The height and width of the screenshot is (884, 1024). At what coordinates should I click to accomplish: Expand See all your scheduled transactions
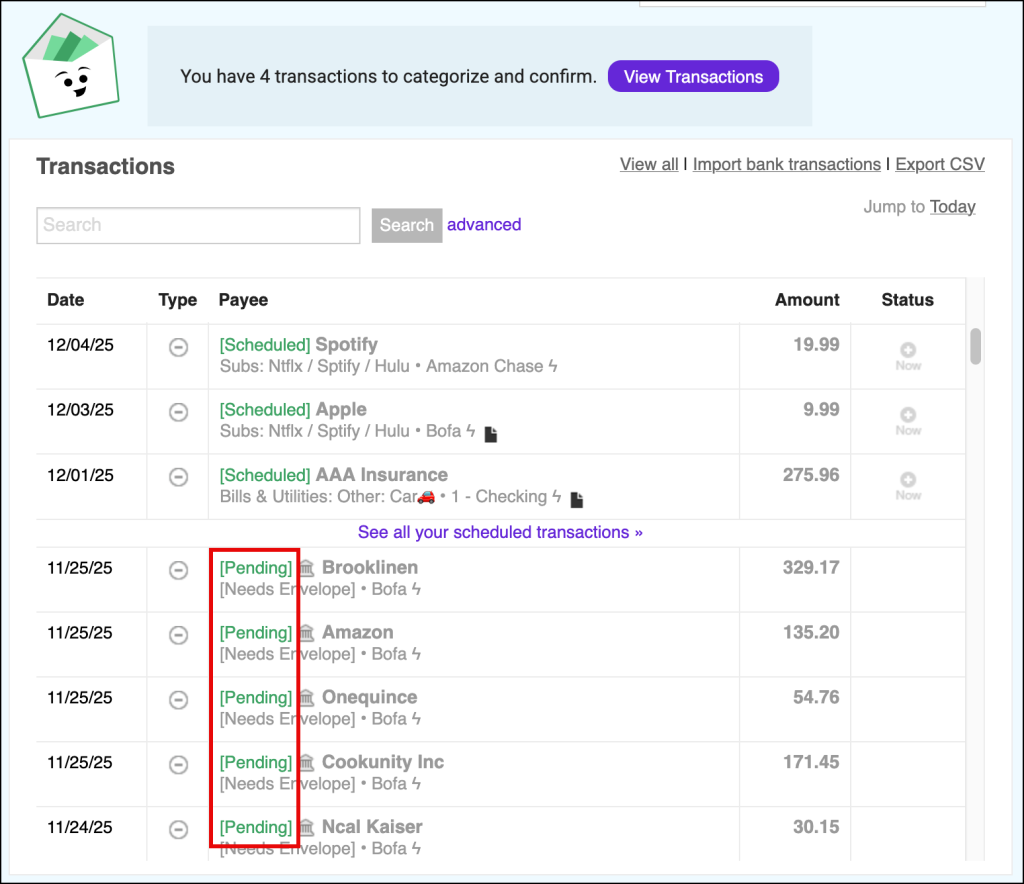click(500, 532)
